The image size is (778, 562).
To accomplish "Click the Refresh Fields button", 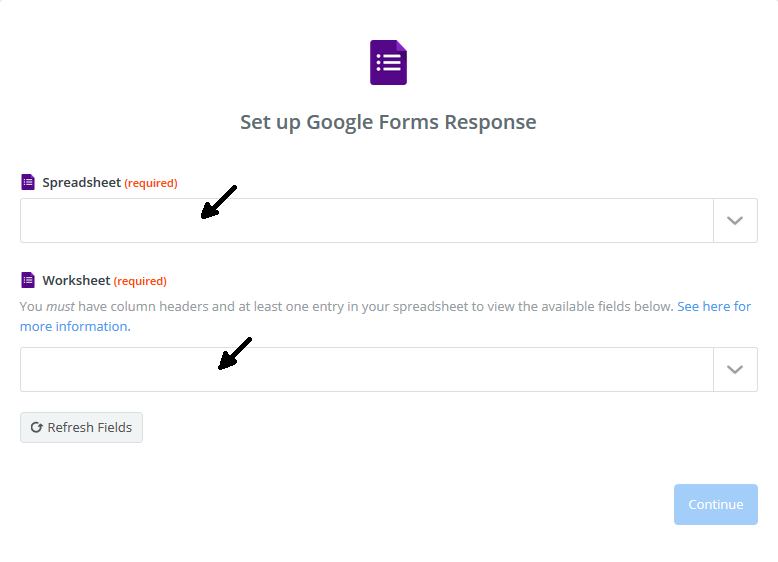I will click(81, 427).
